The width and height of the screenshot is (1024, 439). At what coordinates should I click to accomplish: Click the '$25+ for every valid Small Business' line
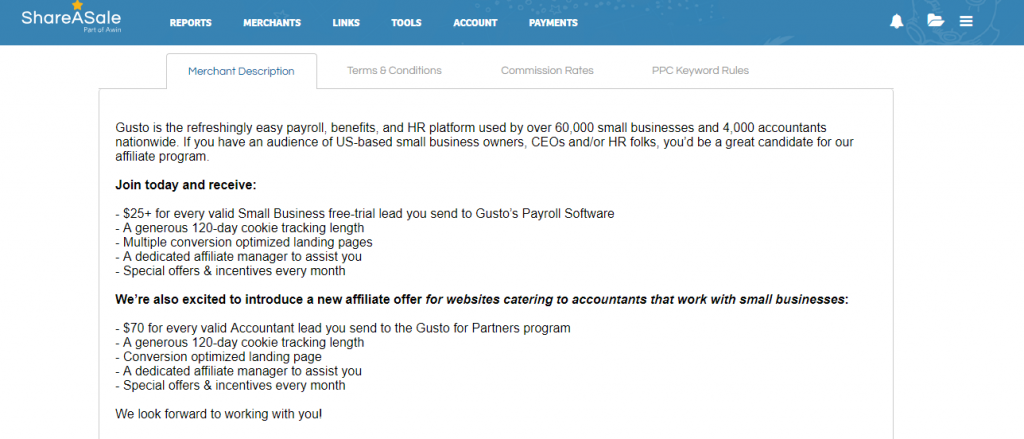[x=365, y=214]
